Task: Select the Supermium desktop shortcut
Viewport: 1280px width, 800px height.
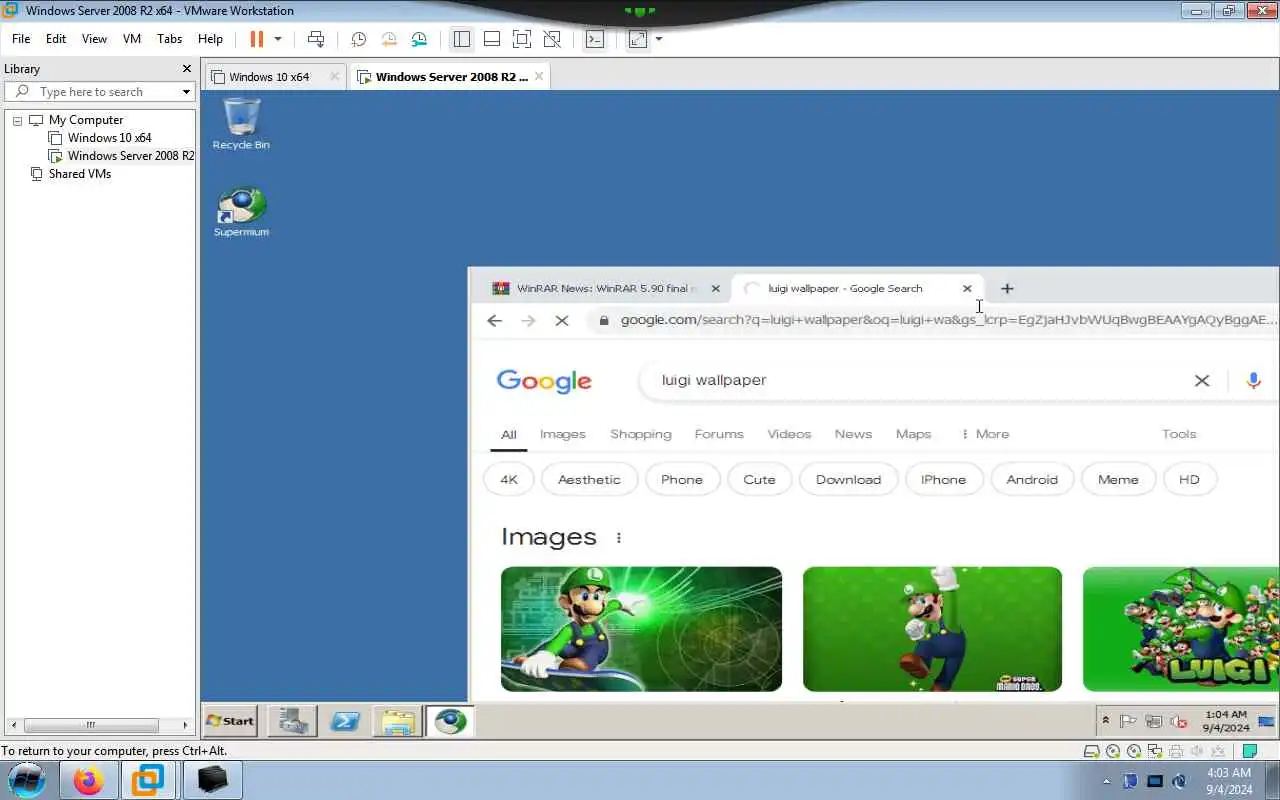Action: pos(241,211)
